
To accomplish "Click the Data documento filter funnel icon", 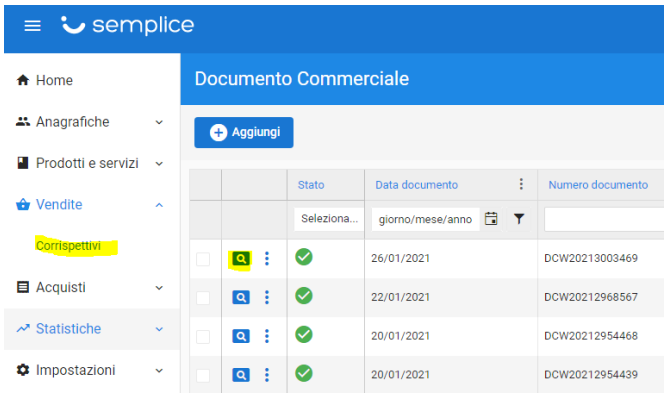I will (x=519, y=219).
